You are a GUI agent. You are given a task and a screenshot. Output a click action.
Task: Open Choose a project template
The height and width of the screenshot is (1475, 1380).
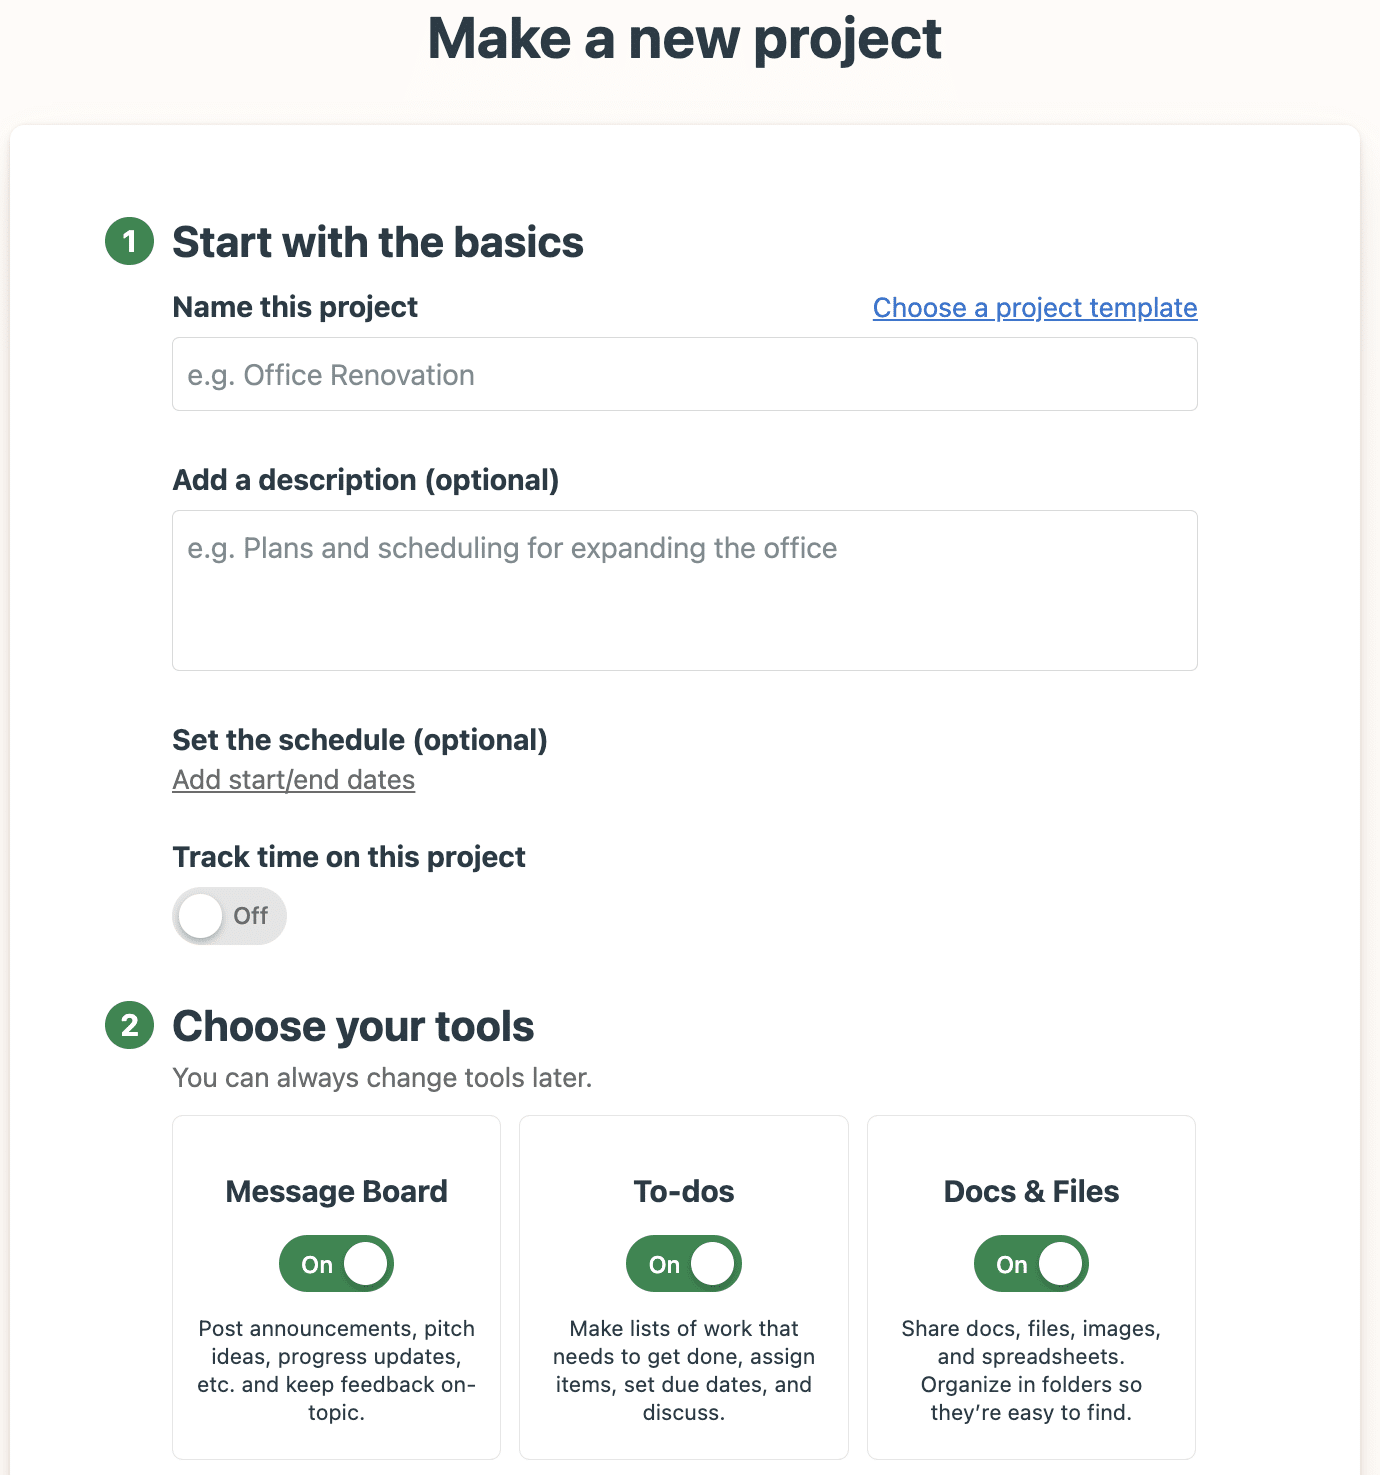coord(1034,308)
